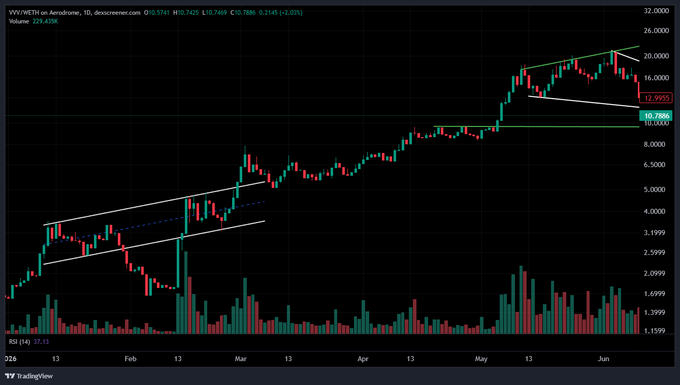Click the 1.6999 price axis label

(x=654, y=294)
